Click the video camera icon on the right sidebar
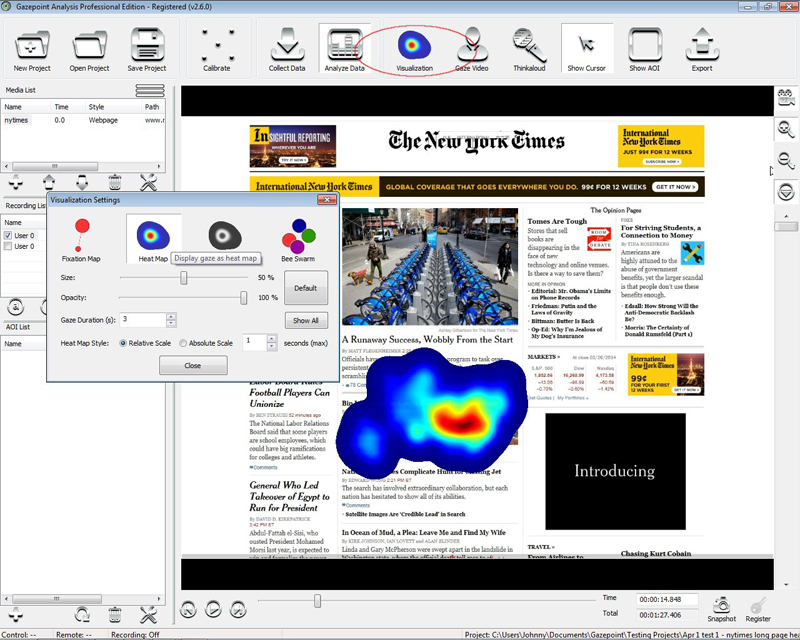 pyautogui.click(x=786, y=96)
